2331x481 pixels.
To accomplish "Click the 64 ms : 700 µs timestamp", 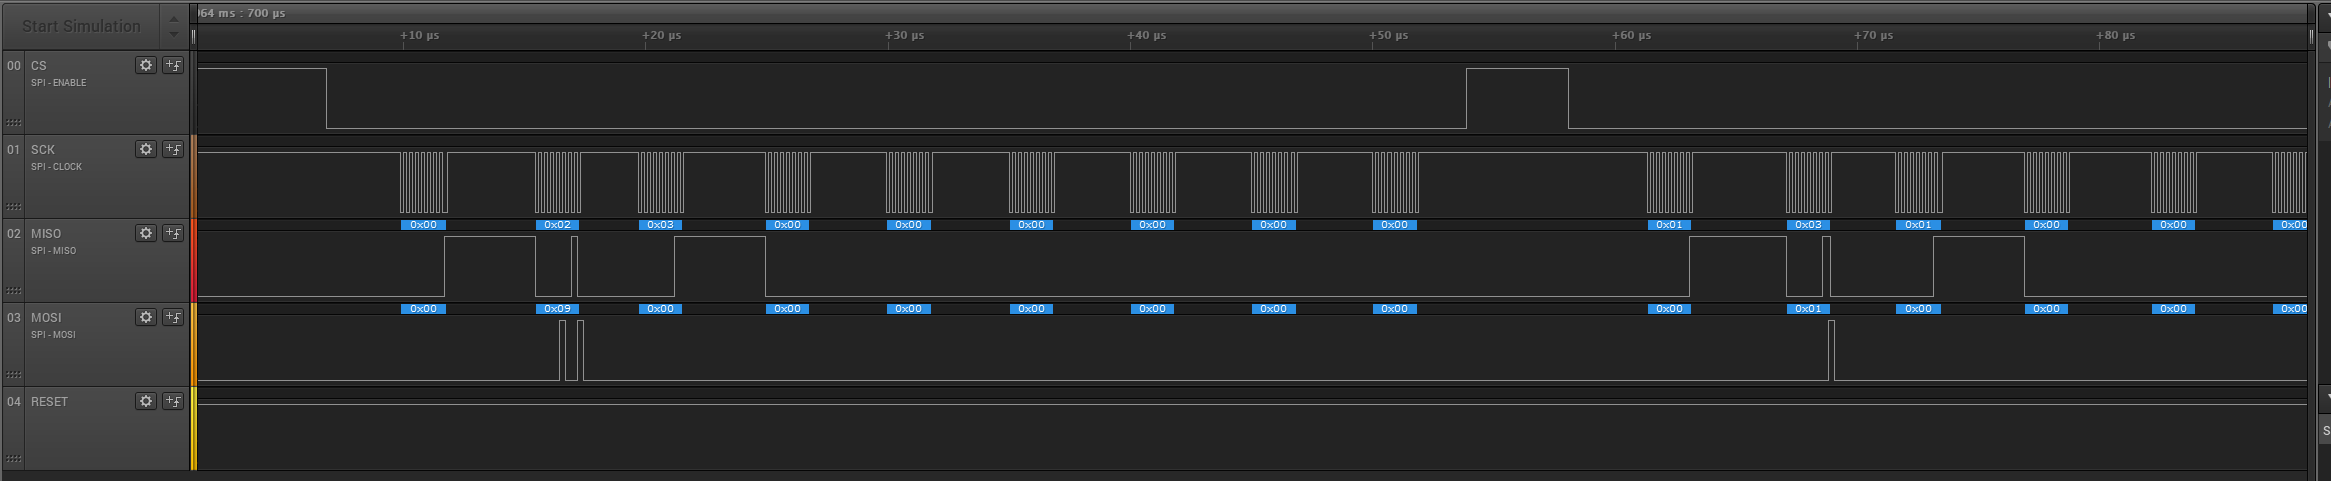I will [x=241, y=13].
